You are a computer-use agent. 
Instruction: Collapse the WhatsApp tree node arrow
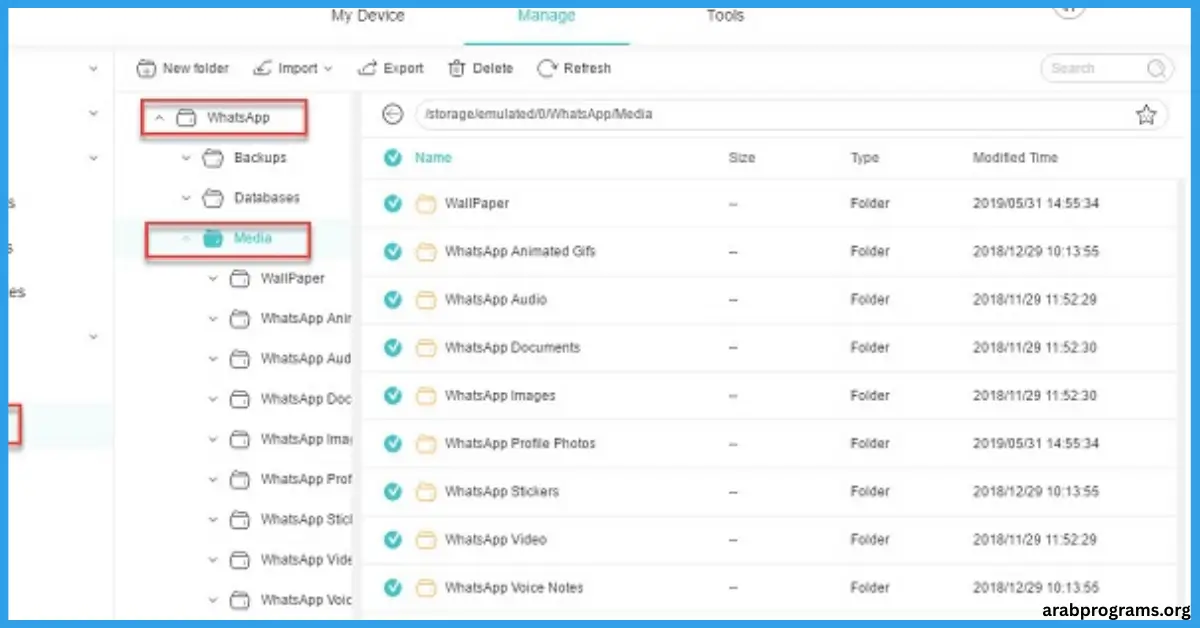[x=159, y=118]
